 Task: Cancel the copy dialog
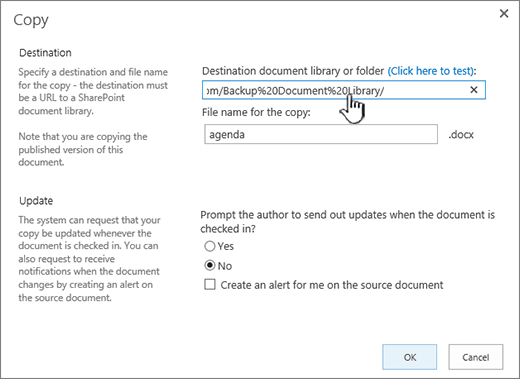coord(476,357)
